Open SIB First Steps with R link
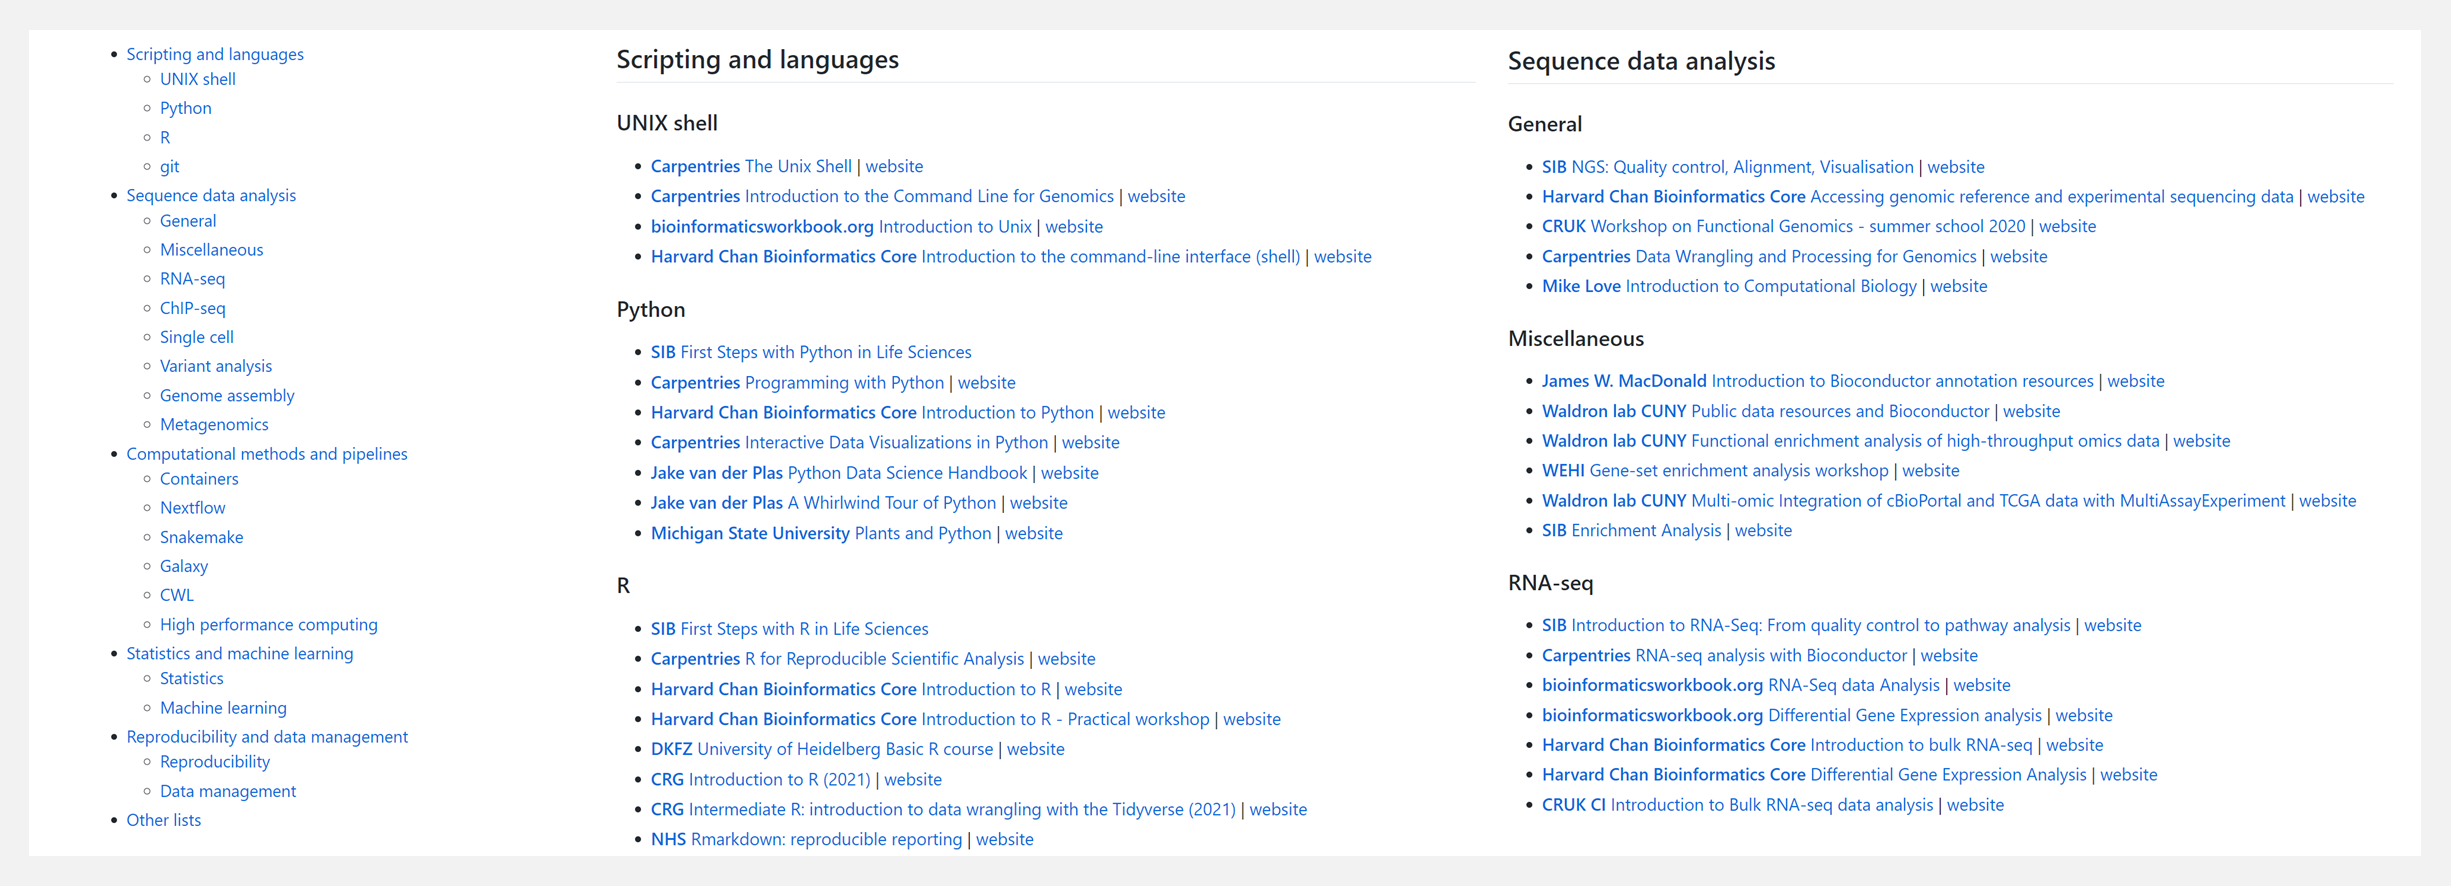The height and width of the screenshot is (886, 2451). coord(789,629)
